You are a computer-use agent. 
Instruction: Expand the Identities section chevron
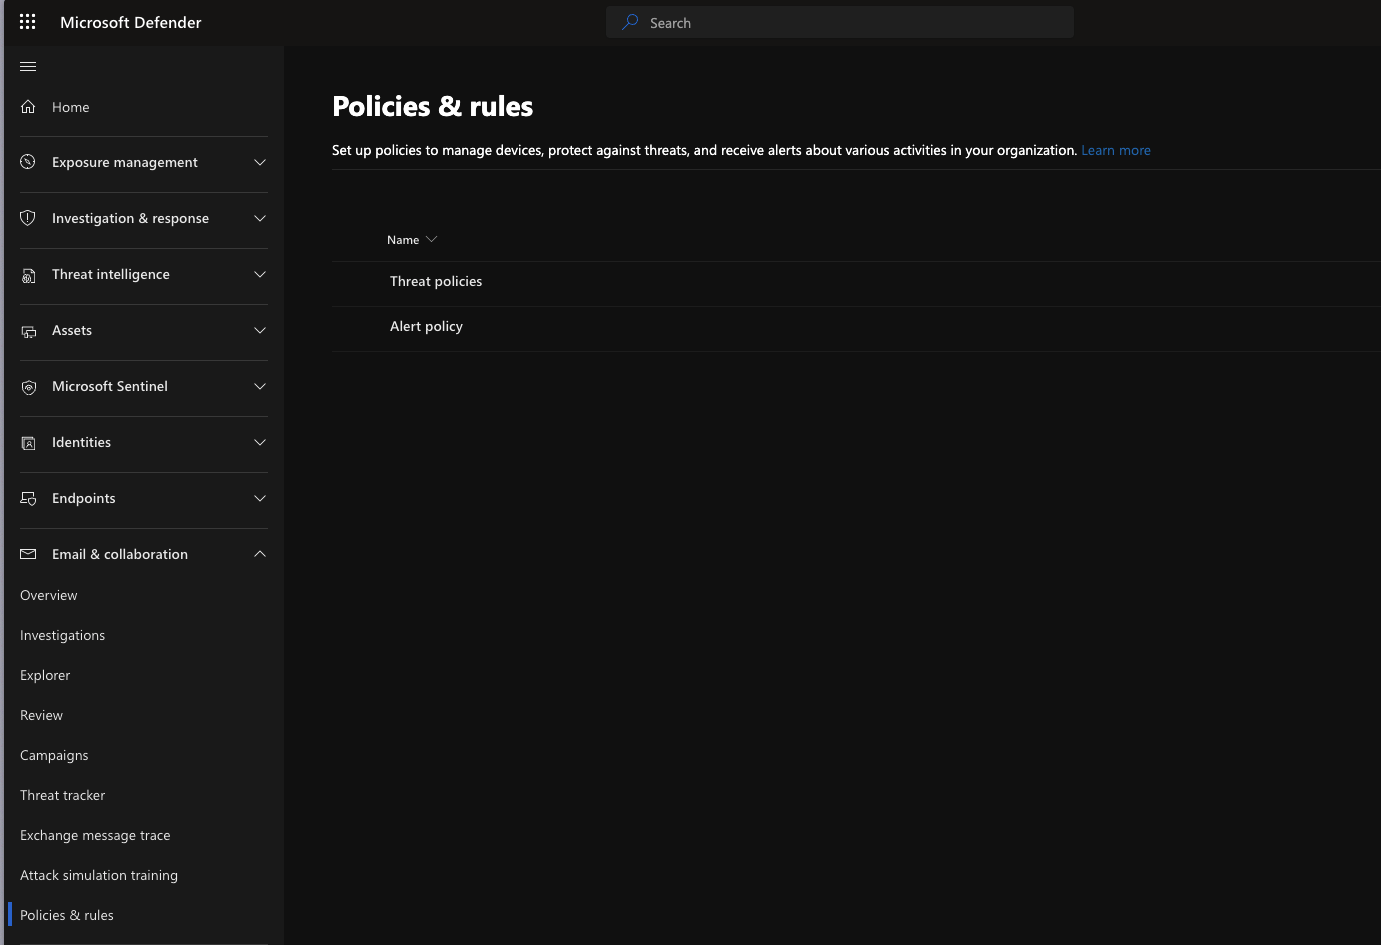click(x=260, y=443)
